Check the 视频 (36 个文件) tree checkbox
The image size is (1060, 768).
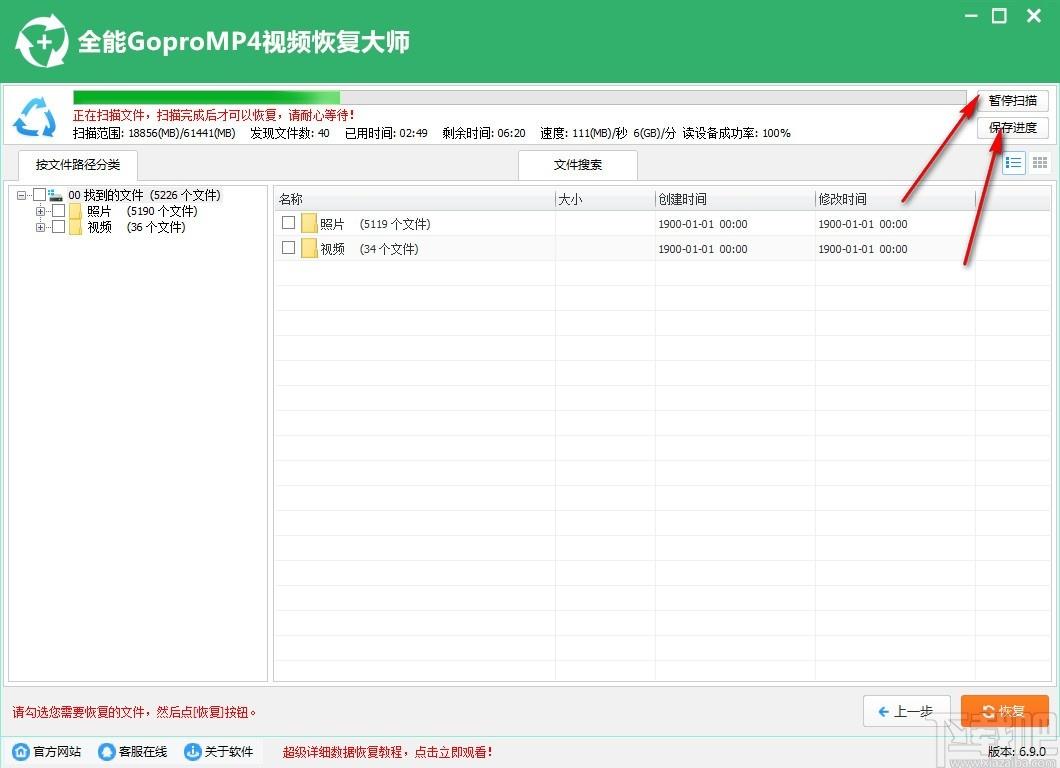click(x=59, y=226)
